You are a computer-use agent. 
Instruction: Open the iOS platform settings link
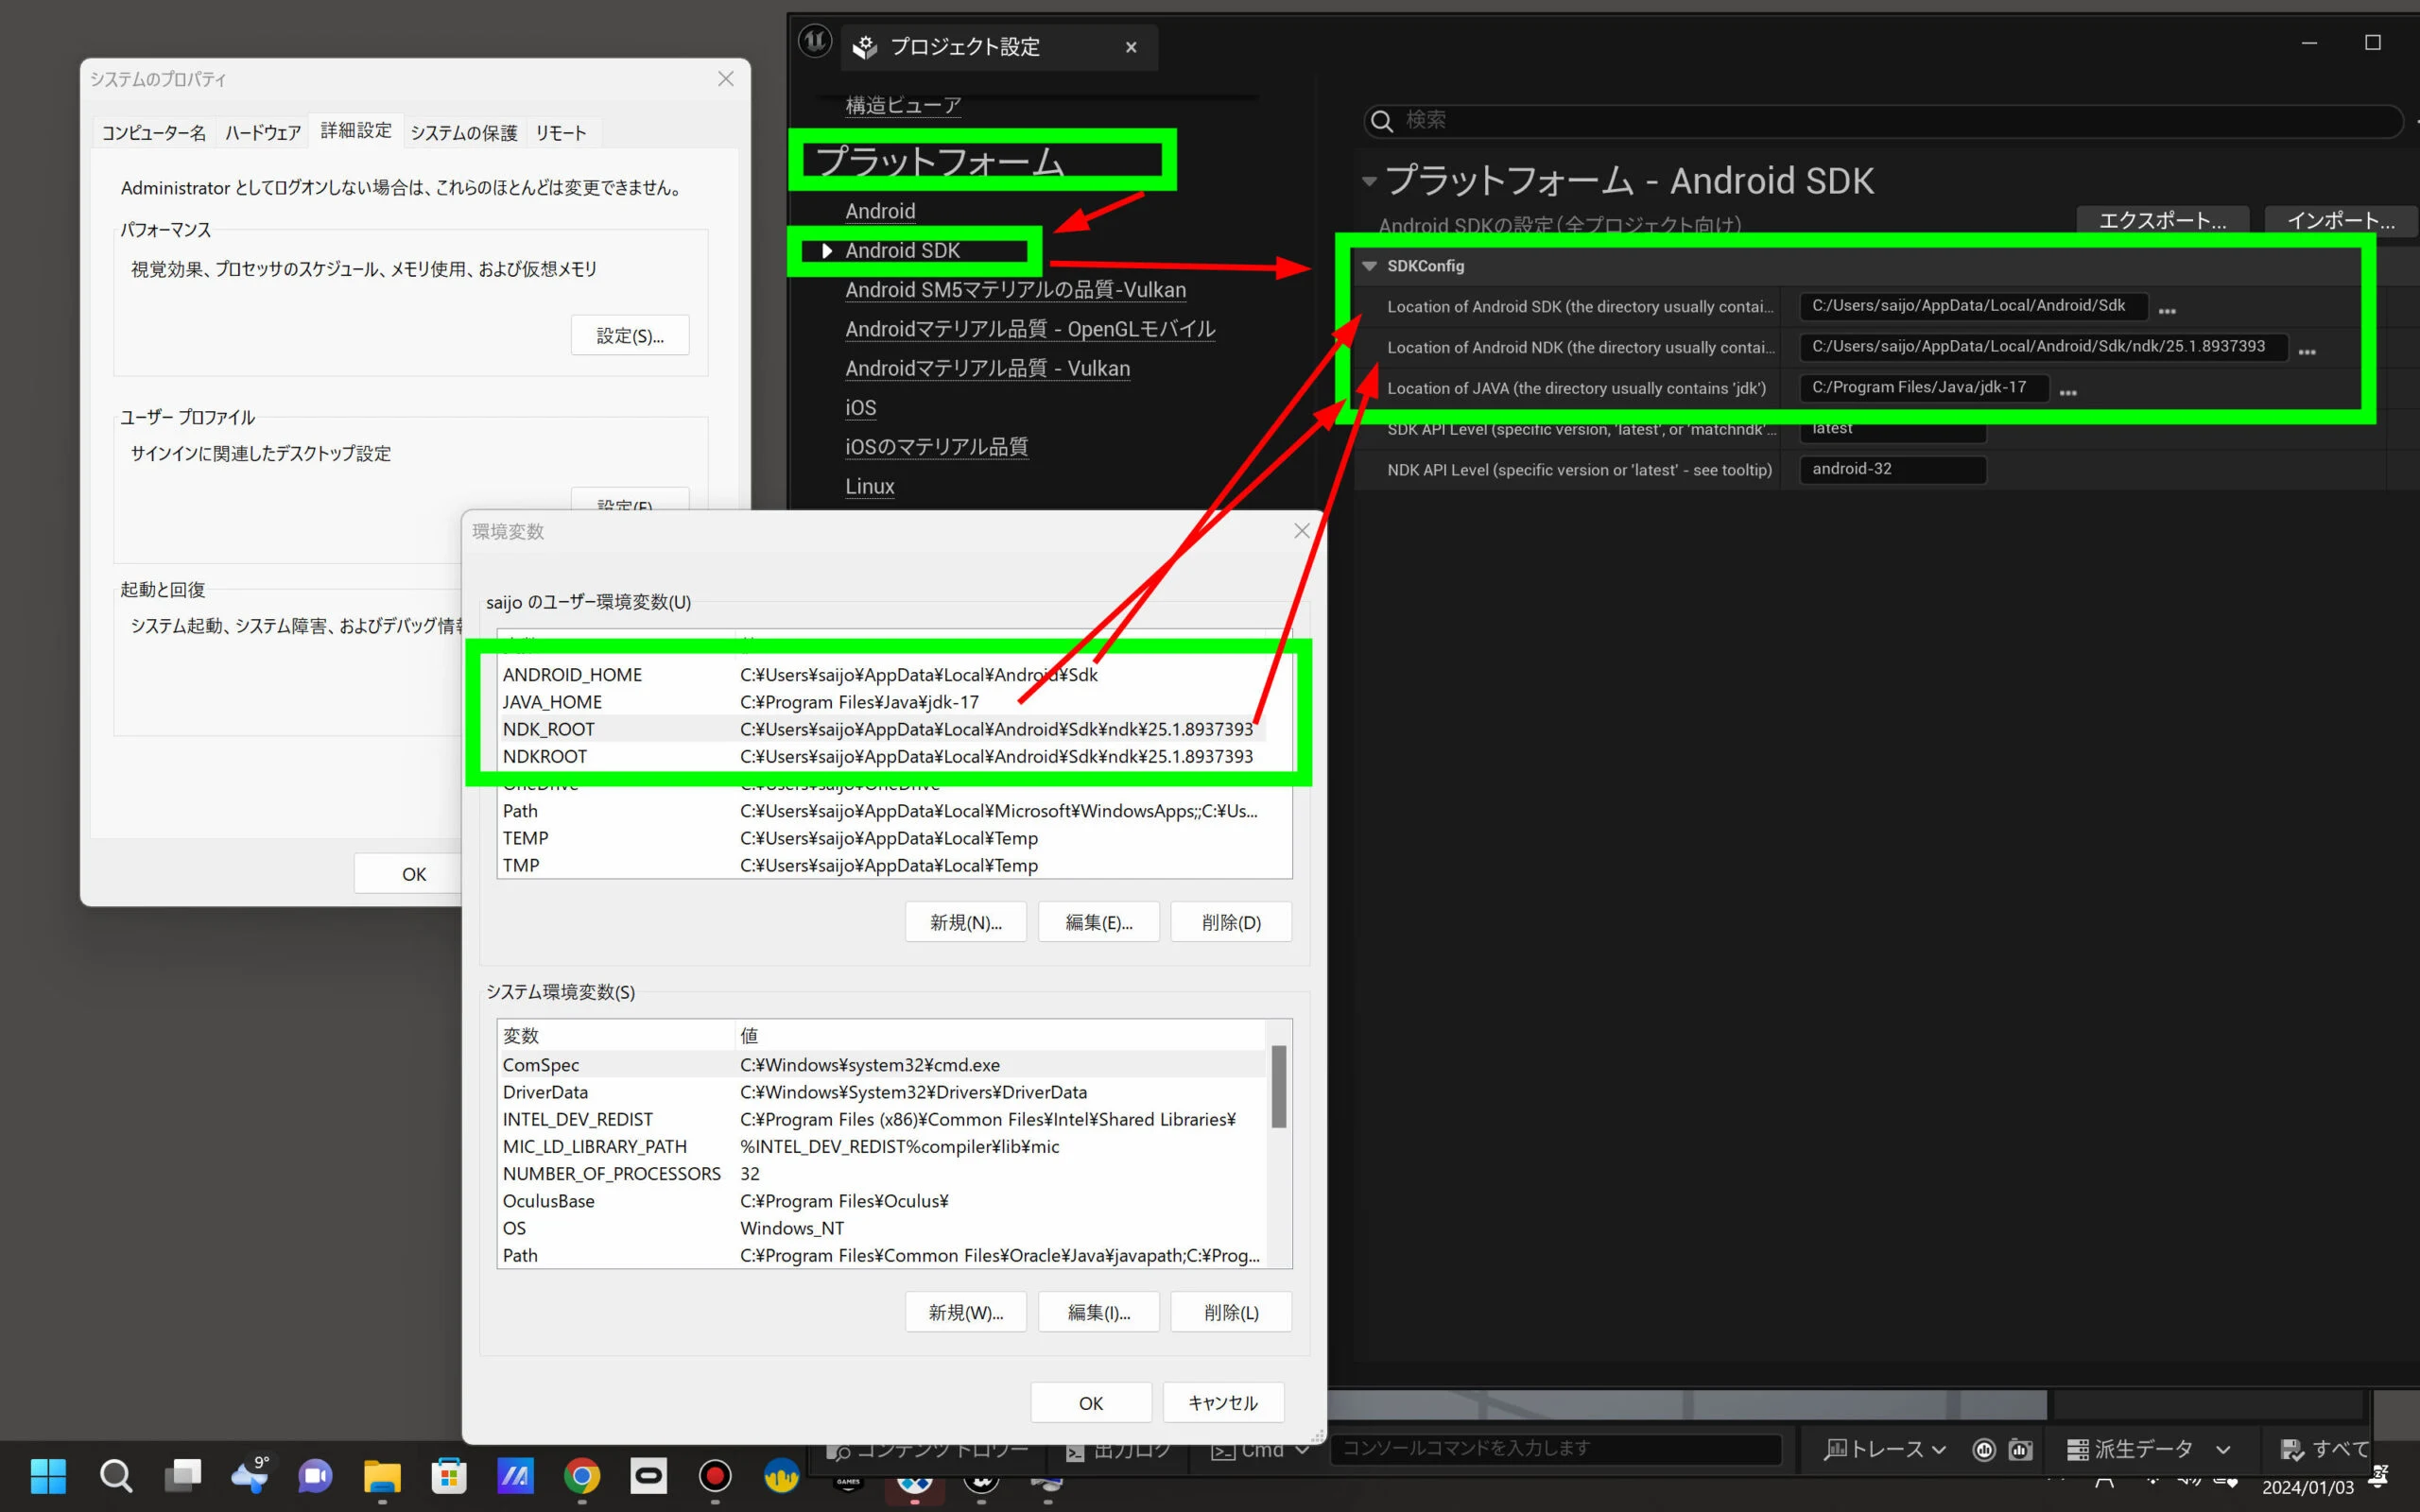click(x=860, y=408)
